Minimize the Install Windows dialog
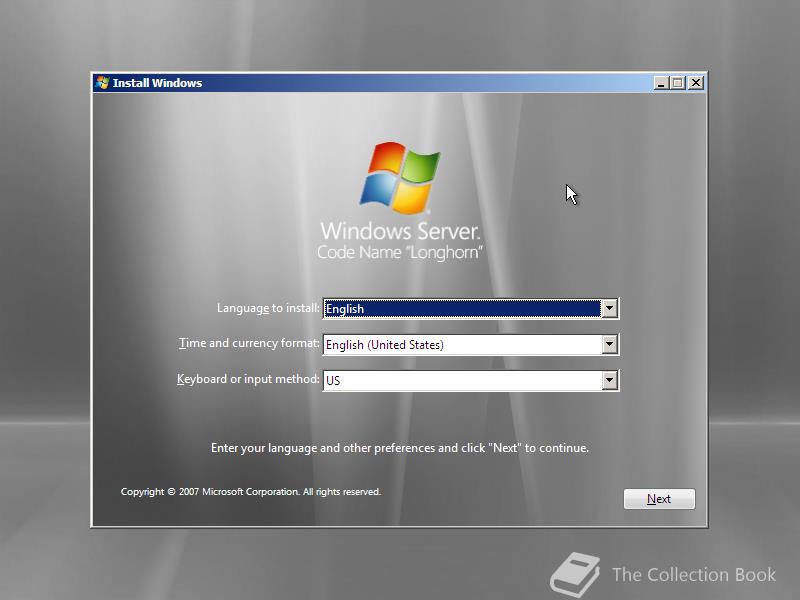The image size is (800, 600). click(x=661, y=83)
